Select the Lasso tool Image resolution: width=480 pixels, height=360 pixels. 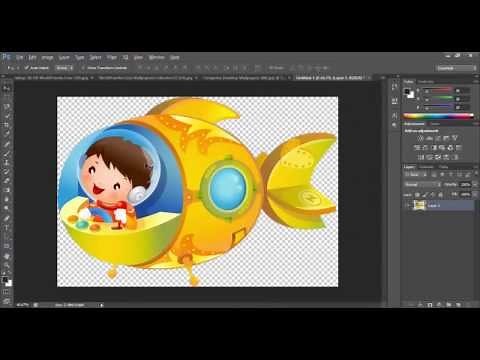[x=6, y=107]
